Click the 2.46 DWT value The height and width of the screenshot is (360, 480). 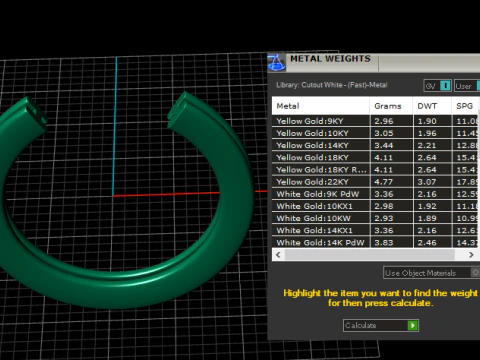click(x=427, y=242)
